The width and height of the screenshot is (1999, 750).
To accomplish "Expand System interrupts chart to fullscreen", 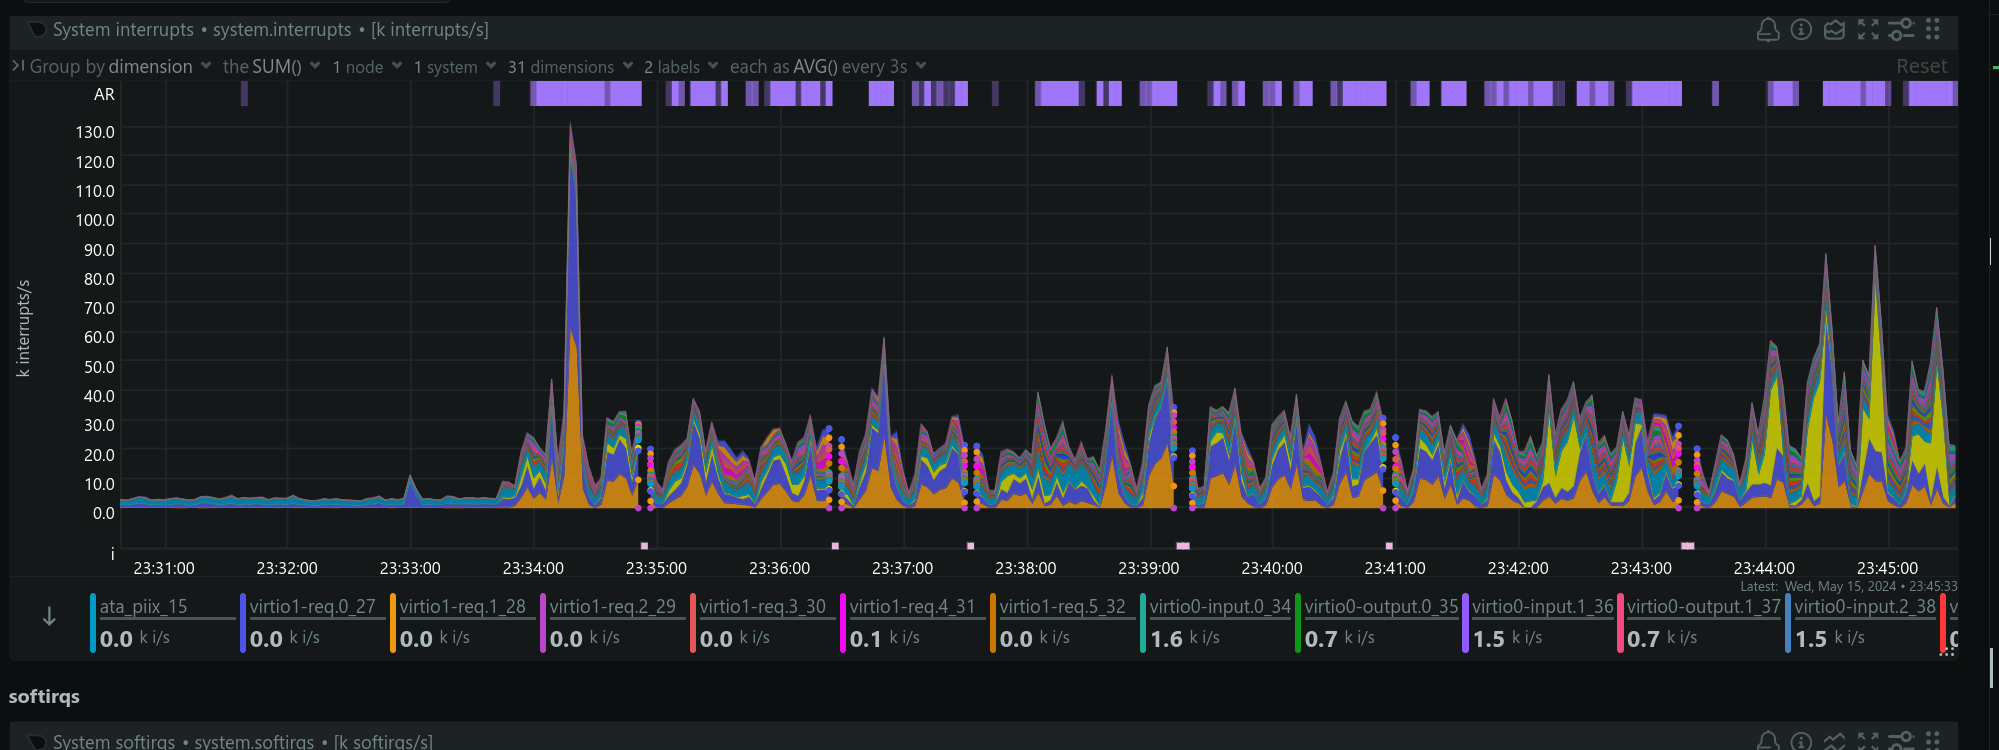I will tap(1868, 30).
